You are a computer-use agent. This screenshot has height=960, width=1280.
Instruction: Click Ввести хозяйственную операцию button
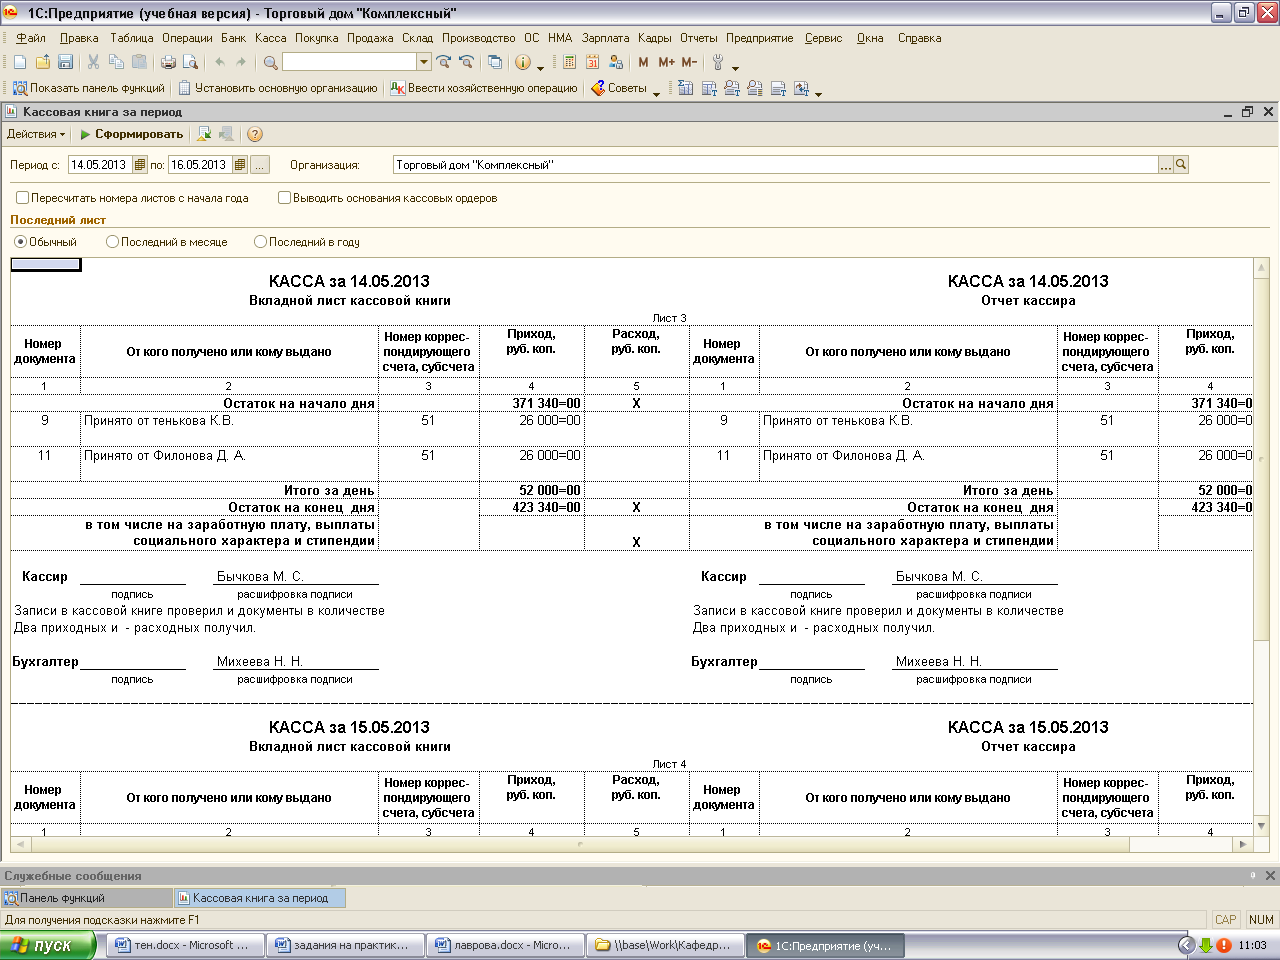[x=484, y=88]
